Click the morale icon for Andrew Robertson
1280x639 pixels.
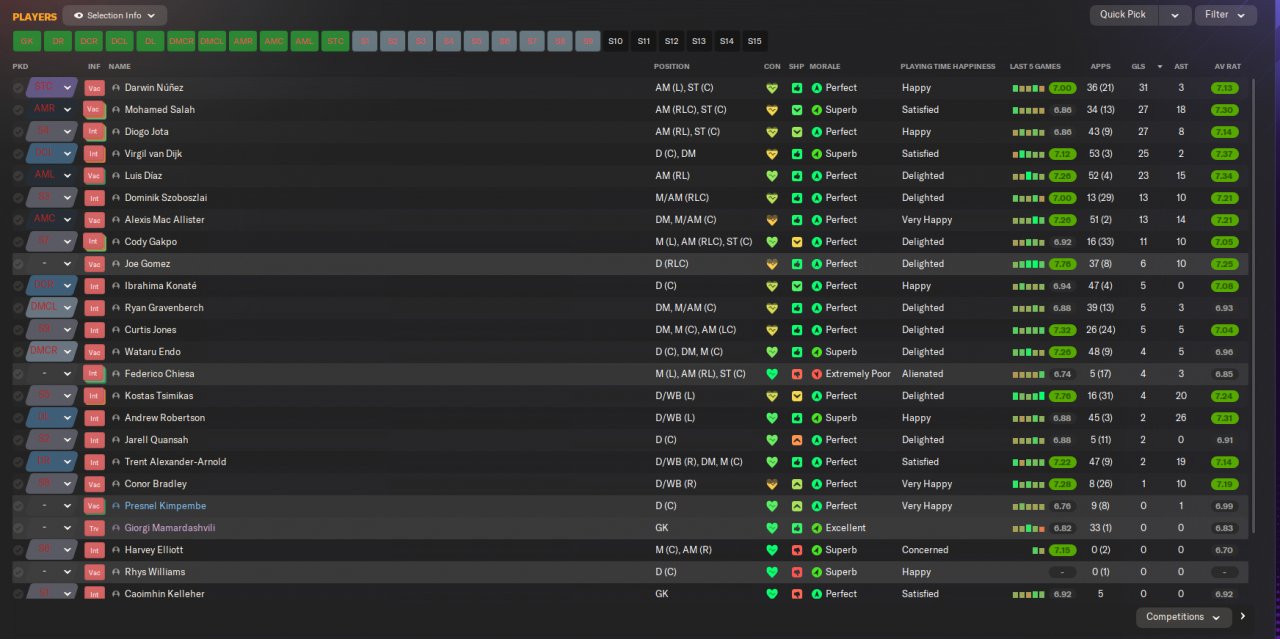[817, 418]
